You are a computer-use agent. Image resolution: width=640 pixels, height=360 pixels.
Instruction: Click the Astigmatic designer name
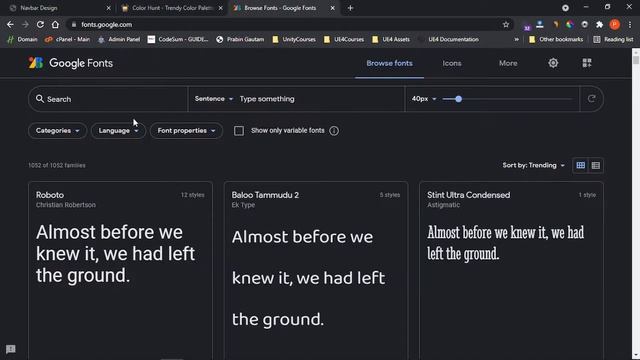coord(444,205)
